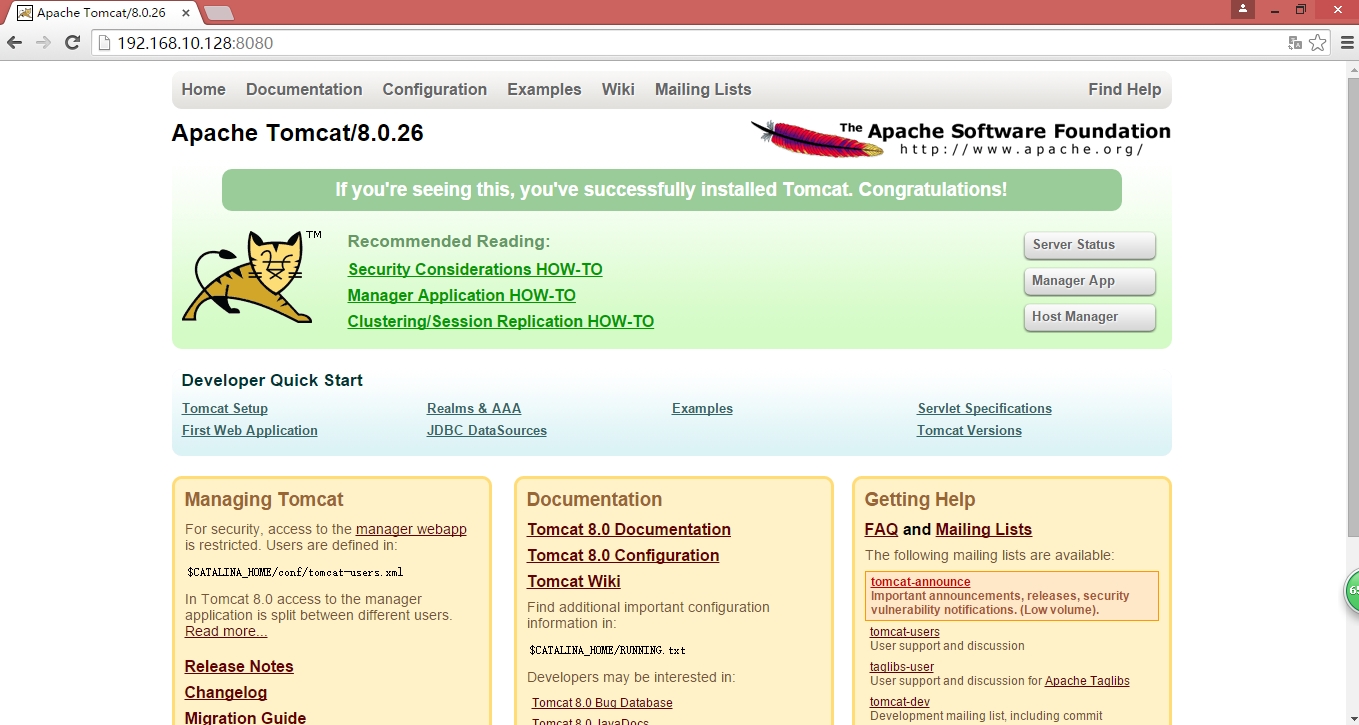Bookmark the page with the star icon
Image resolution: width=1359 pixels, height=725 pixels.
1318,43
